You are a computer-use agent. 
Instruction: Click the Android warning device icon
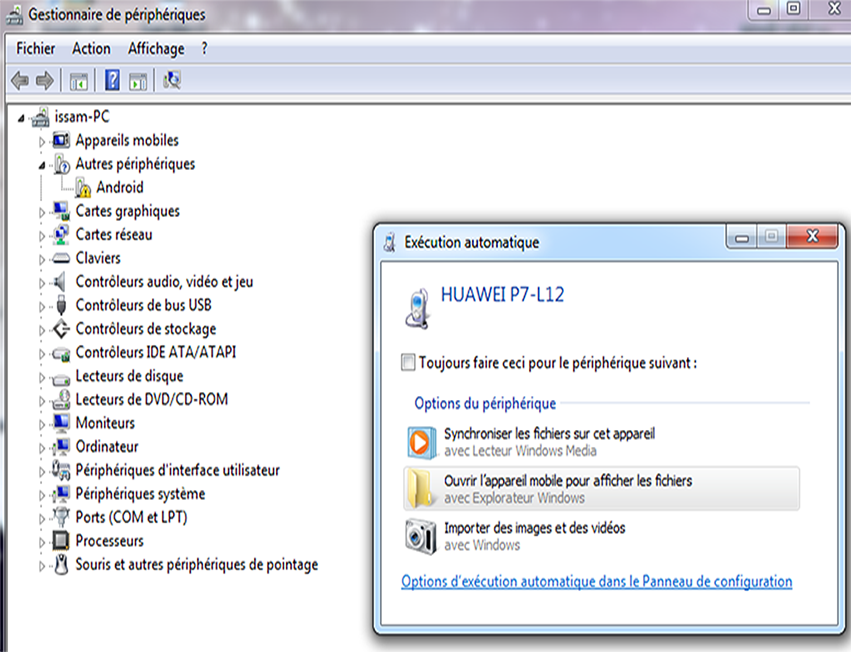pyautogui.click(x=83, y=187)
